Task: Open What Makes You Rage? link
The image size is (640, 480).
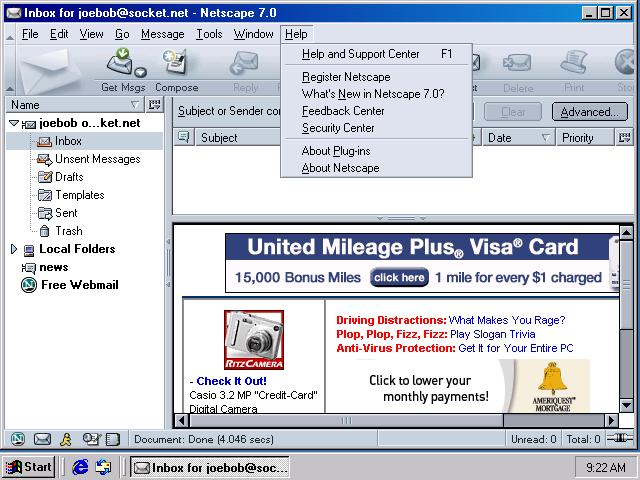Action: click(x=507, y=320)
